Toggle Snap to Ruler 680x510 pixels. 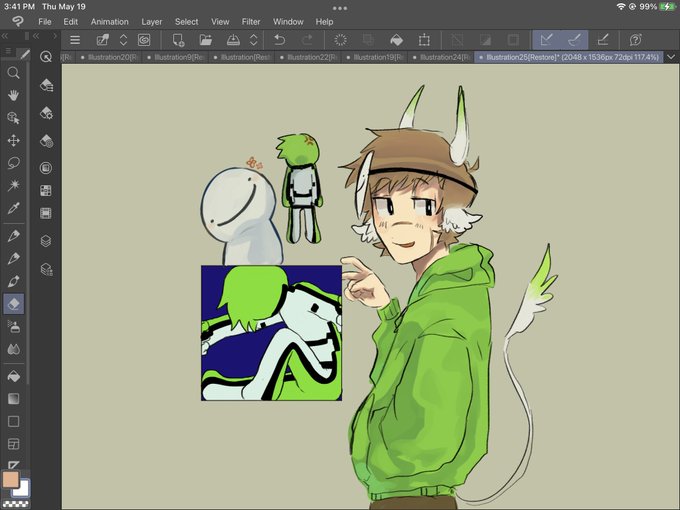(x=546, y=40)
